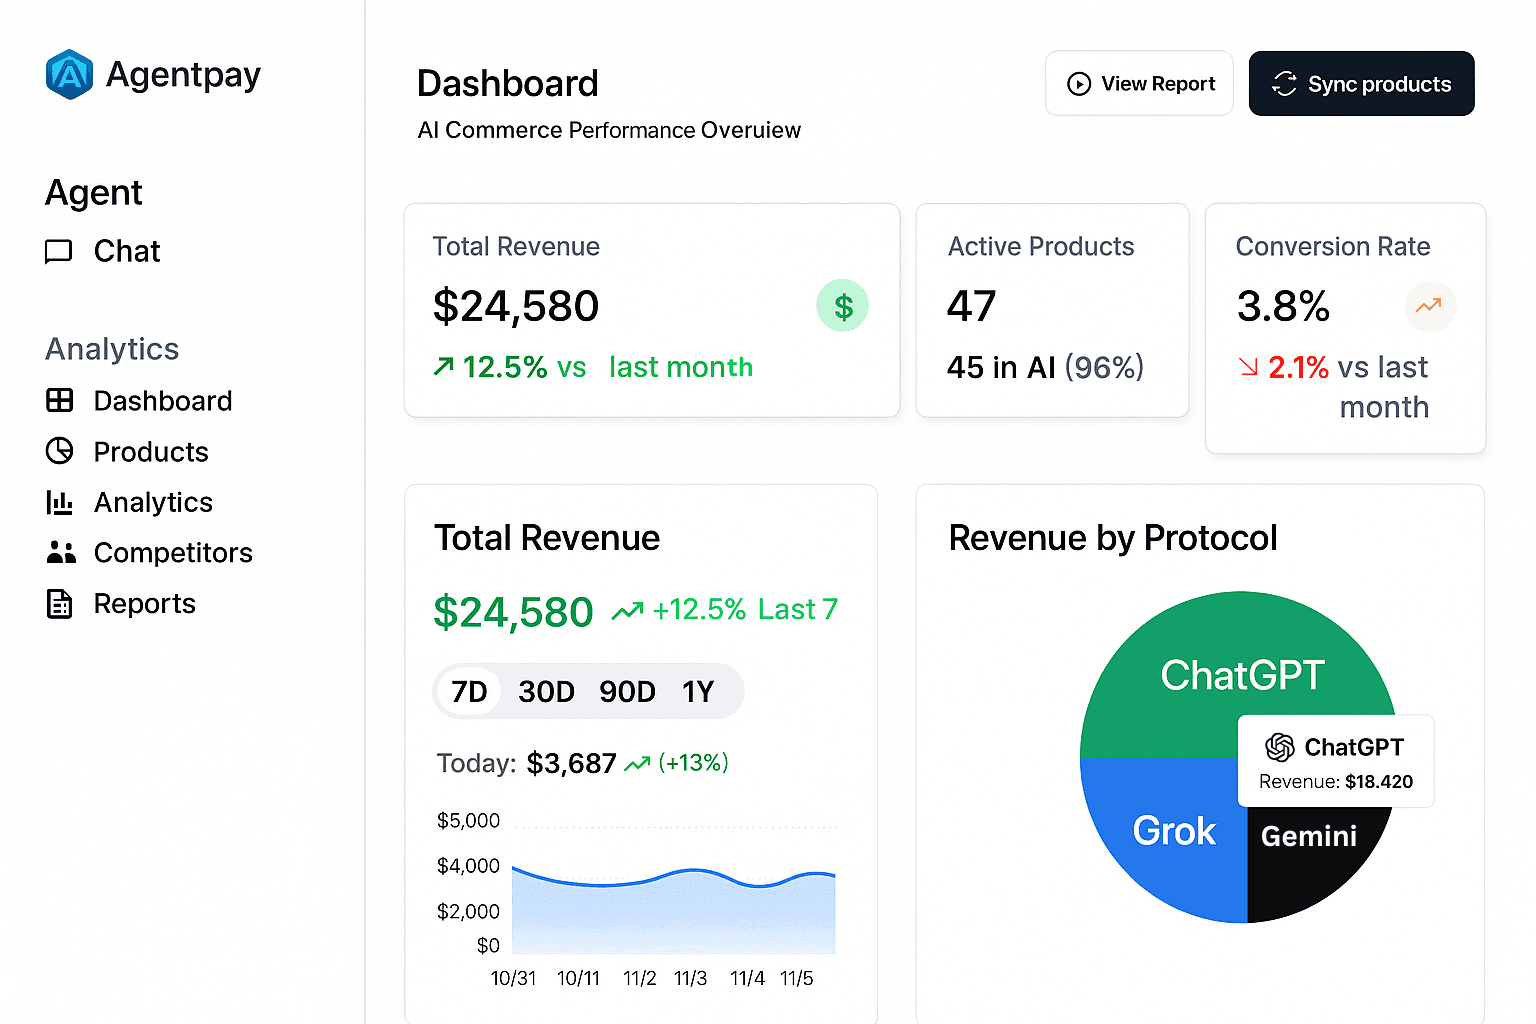Image resolution: width=1536 pixels, height=1024 pixels.
Task: Click the 3.8% conversion rate value
Action: (1283, 306)
